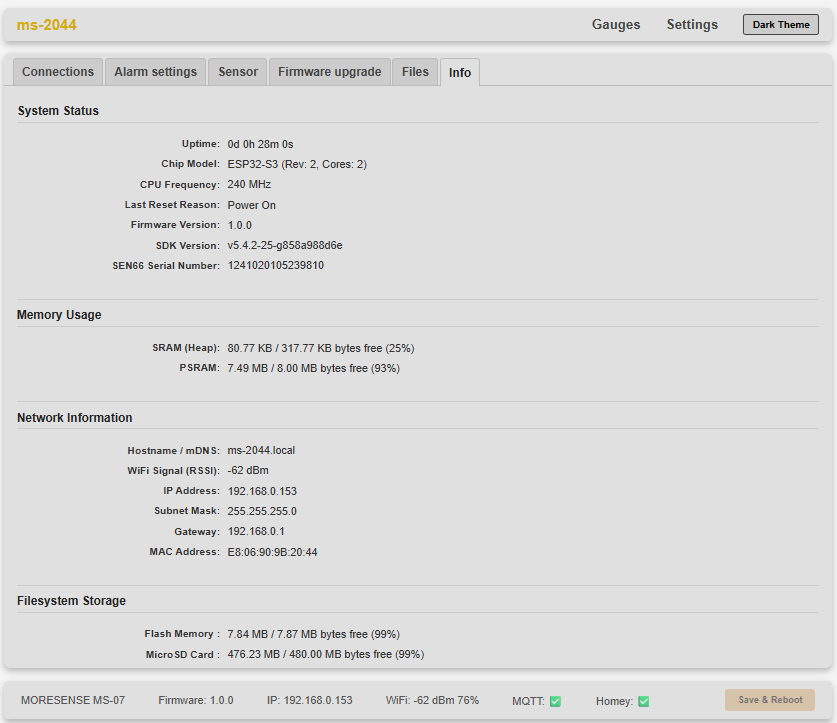Click the System Status section heading
837x723 pixels.
[x=58, y=111]
